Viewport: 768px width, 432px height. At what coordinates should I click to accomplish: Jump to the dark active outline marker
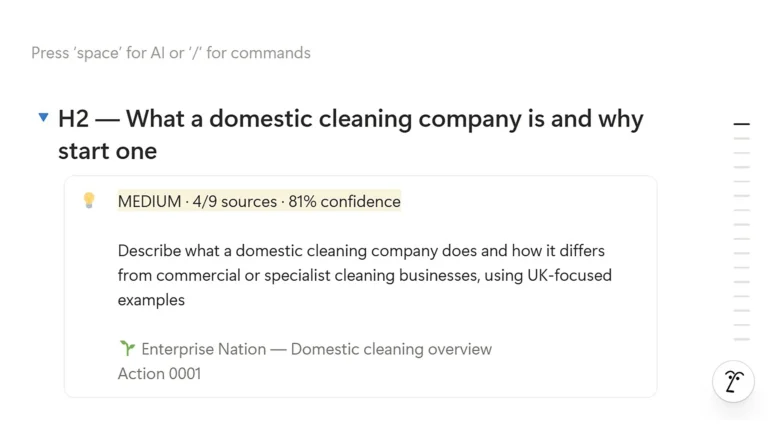coord(742,124)
